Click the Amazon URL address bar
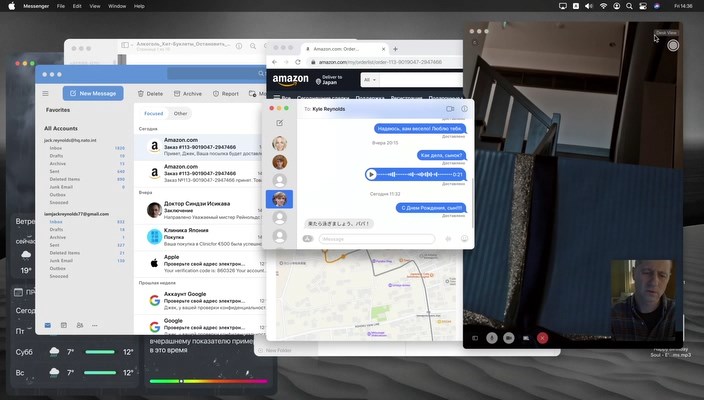The image size is (704, 400). coord(384,62)
